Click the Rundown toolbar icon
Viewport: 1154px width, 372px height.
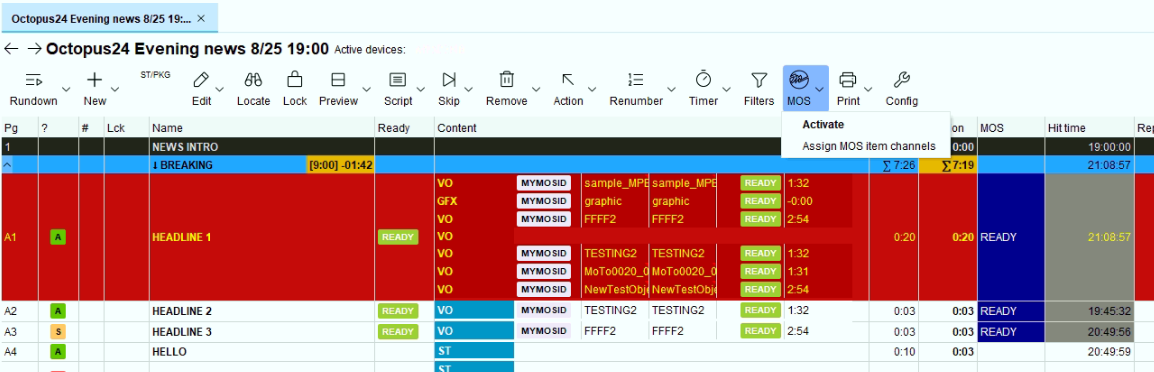tap(33, 80)
